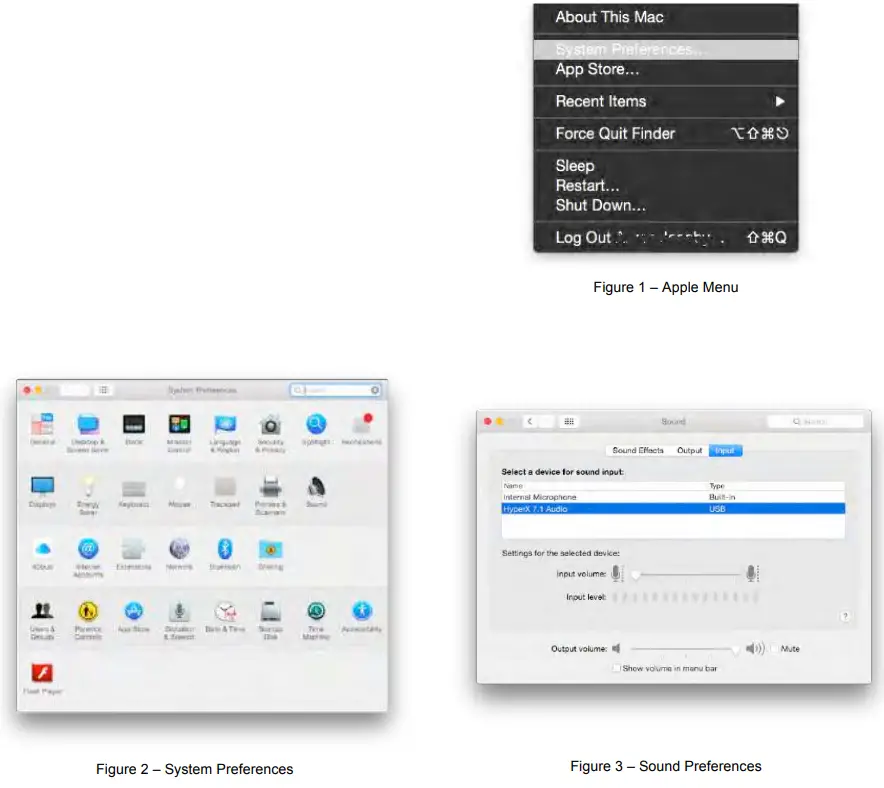Enable Show volume in menu bar
This screenshot has width=884, height=788.
click(617, 669)
